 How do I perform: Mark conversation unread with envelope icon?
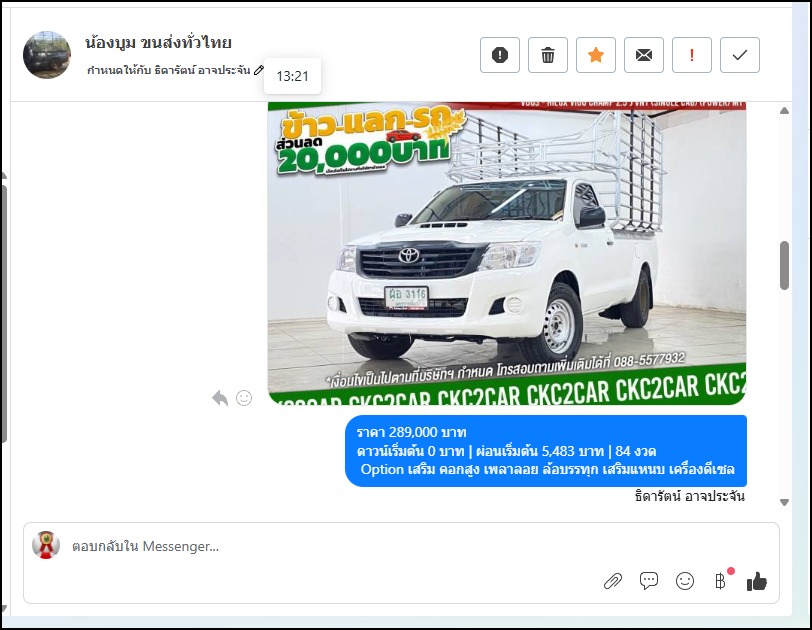coord(644,55)
